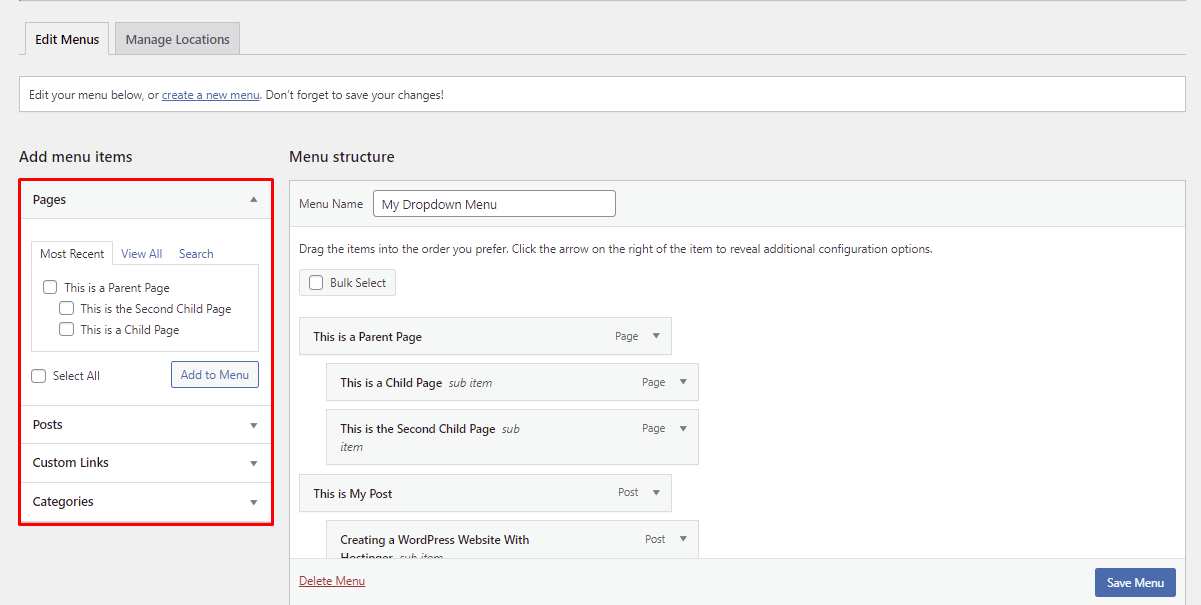This screenshot has height=605, width=1201.
Task: Expand the Categories panel
Action: [254, 501]
